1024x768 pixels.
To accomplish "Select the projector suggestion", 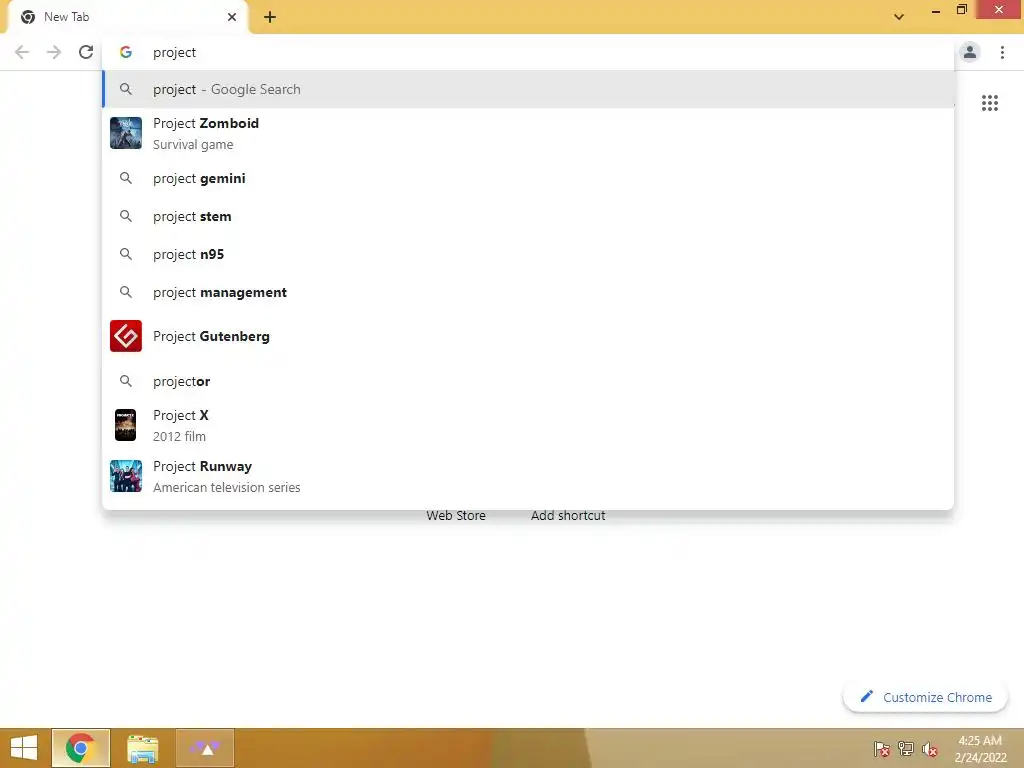I will [x=528, y=381].
